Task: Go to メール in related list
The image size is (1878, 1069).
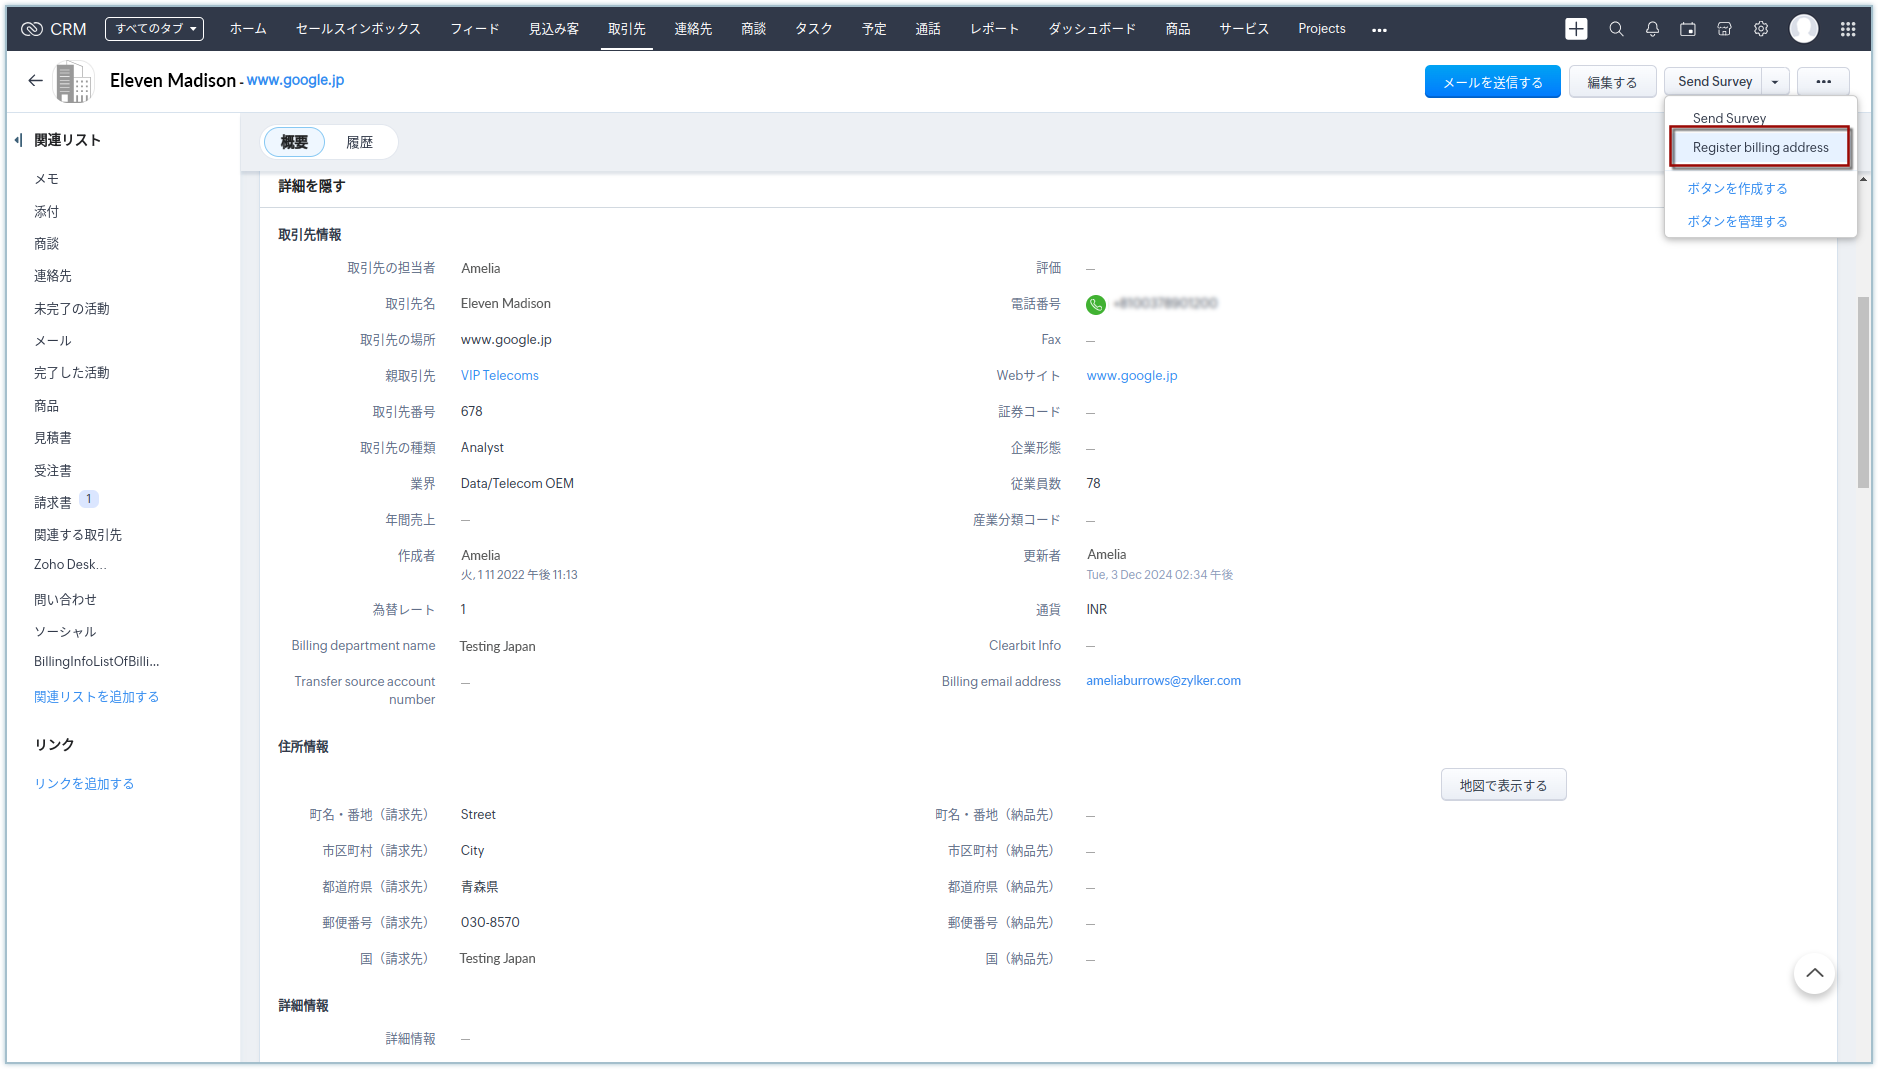Action: pyautogui.click(x=53, y=341)
